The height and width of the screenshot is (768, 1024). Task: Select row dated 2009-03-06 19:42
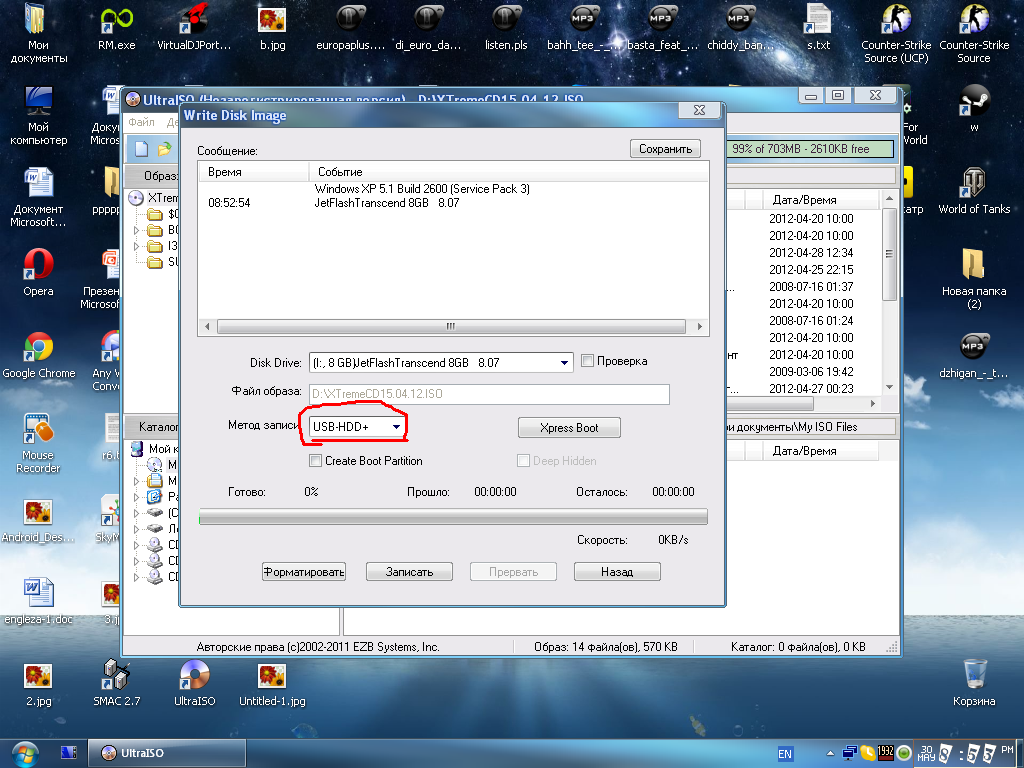click(x=811, y=372)
